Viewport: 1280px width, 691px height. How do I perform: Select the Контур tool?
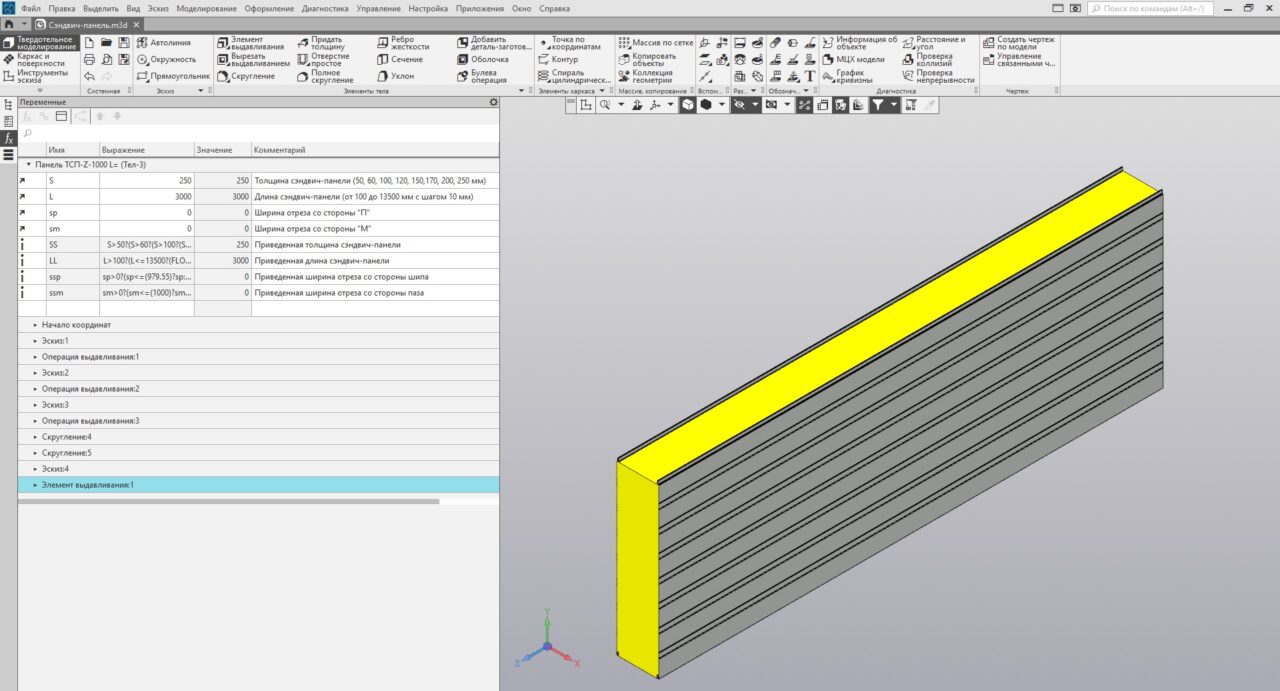tap(557, 59)
